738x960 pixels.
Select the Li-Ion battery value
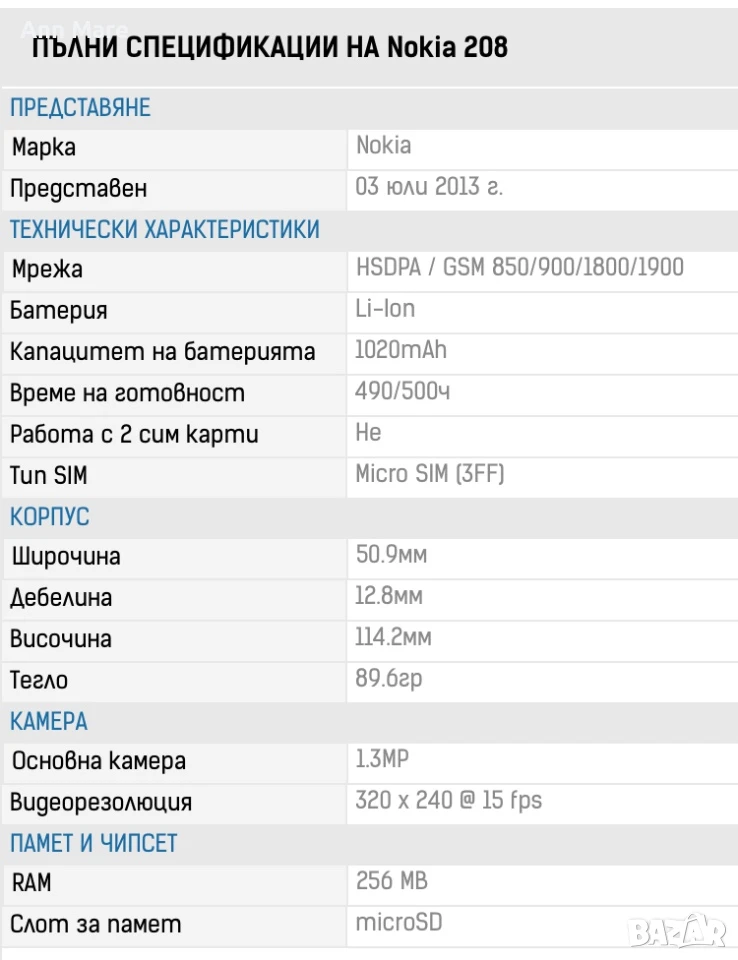click(x=385, y=309)
